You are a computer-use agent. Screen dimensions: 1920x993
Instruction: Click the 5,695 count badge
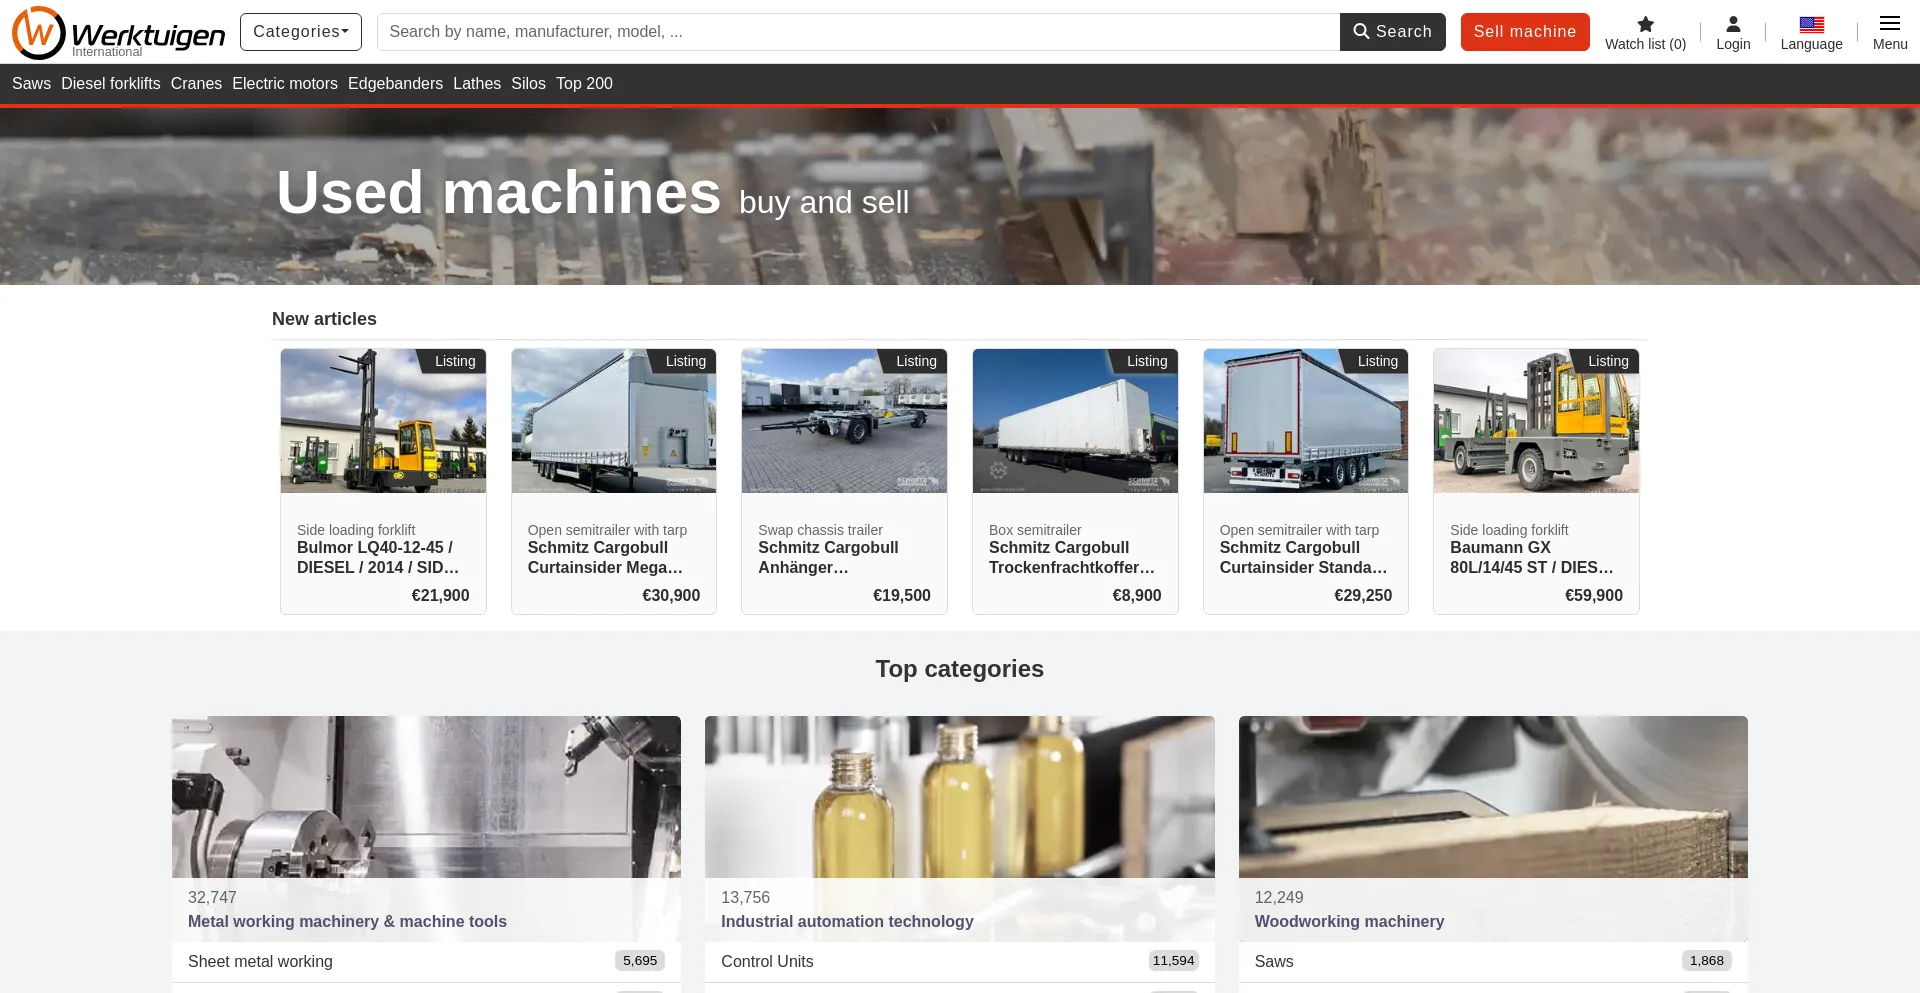pyautogui.click(x=640, y=961)
